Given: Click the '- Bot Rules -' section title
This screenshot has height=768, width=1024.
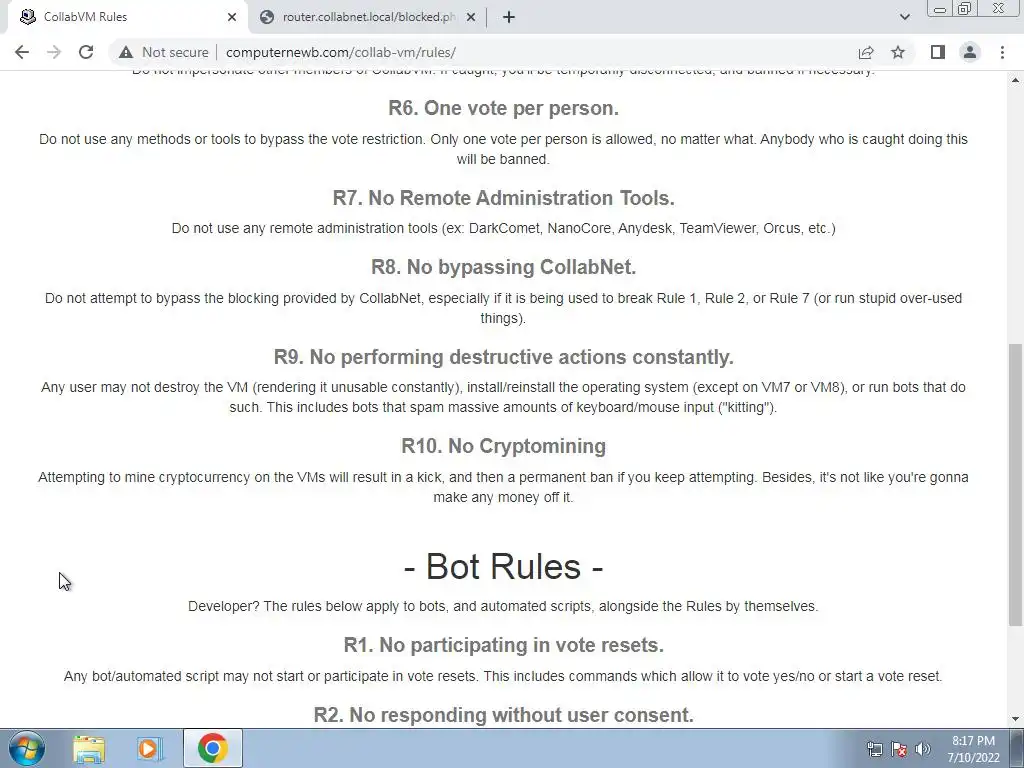Looking at the screenshot, I should (504, 566).
